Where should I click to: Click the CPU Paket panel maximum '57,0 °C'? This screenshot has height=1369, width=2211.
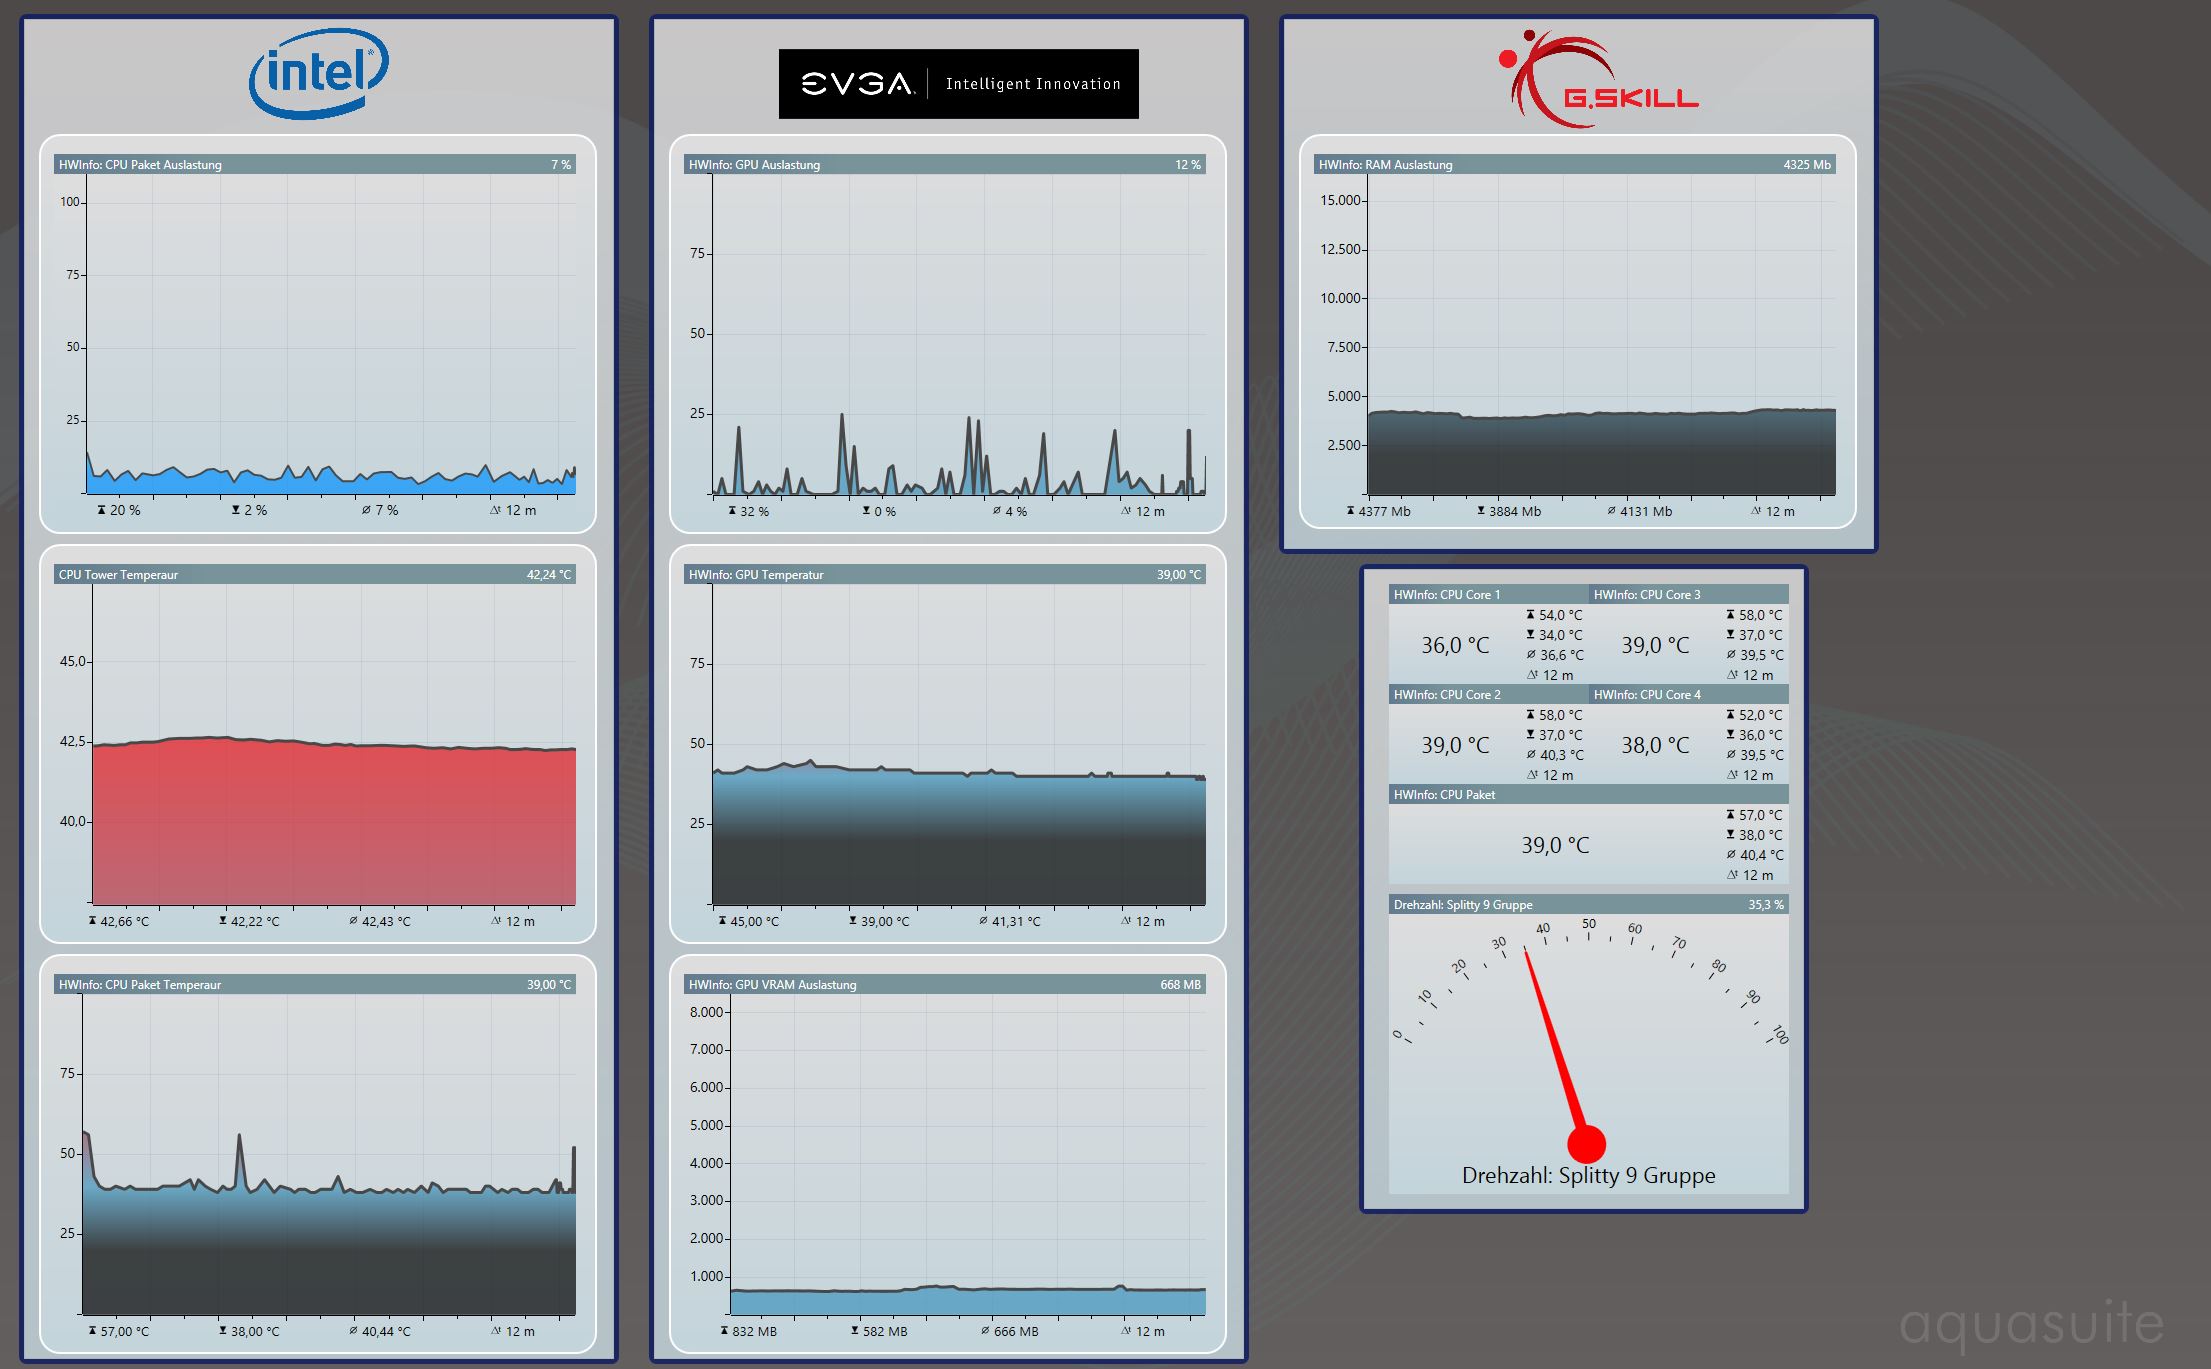[1760, 815]
